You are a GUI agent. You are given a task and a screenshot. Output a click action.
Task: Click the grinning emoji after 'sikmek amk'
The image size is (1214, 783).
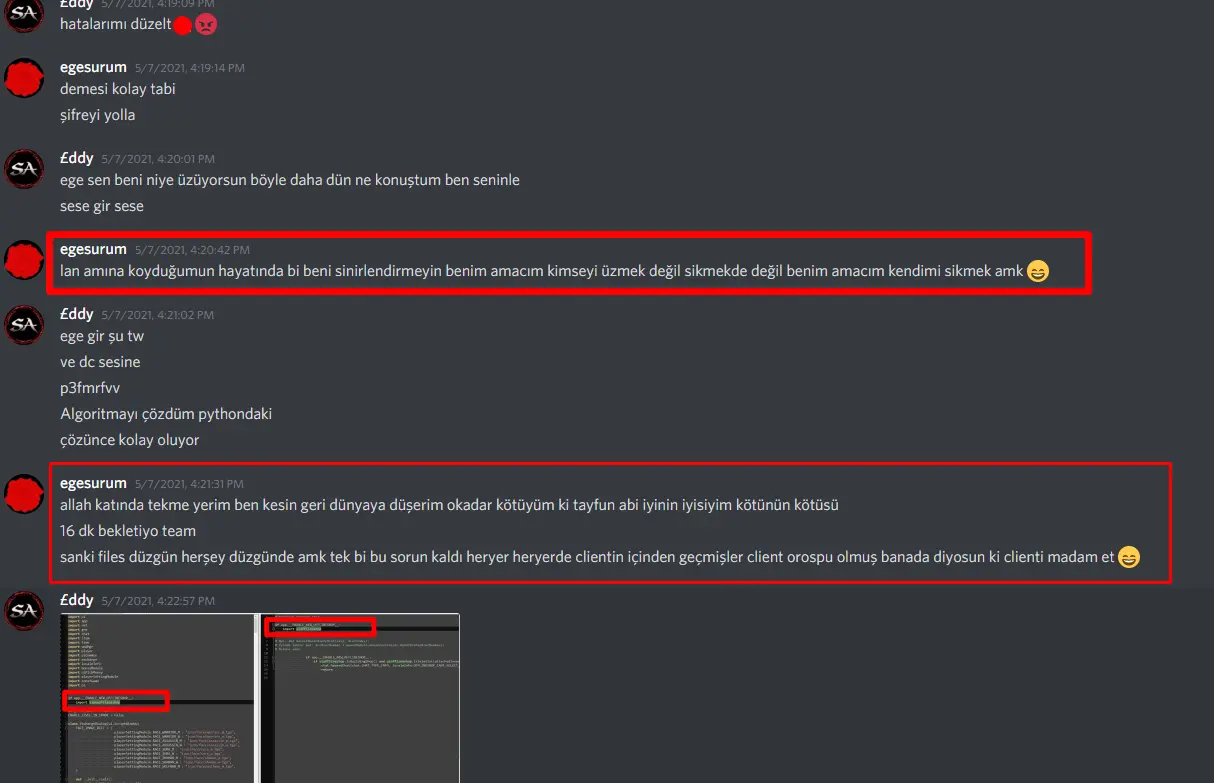tap(1038, 271)
